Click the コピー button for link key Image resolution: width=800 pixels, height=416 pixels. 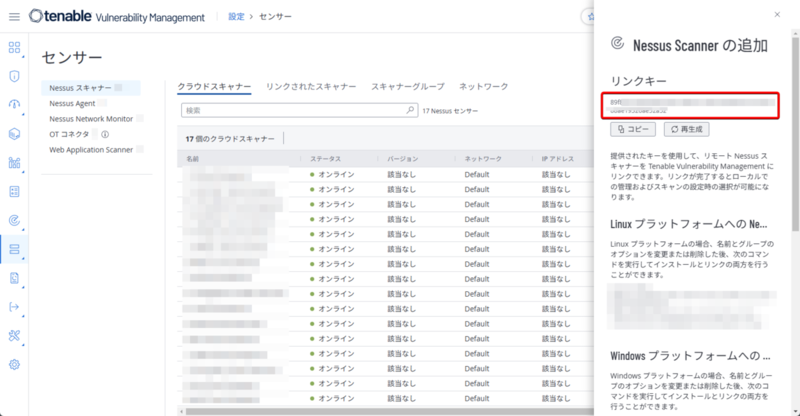(633, 129)
